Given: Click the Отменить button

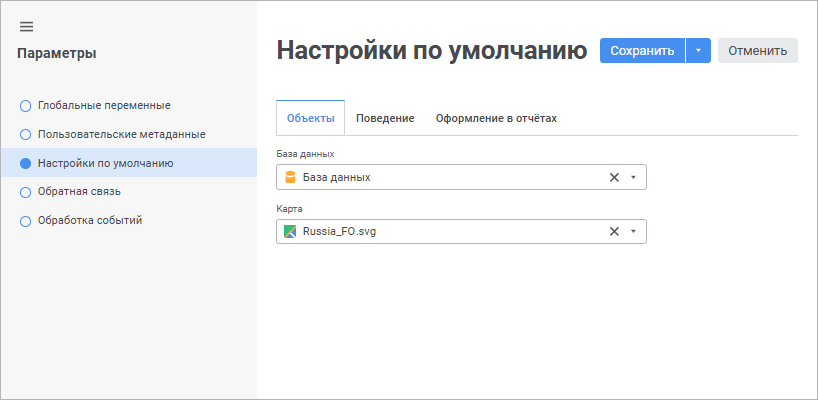Looking at the screenshot, I should point(757,51).
